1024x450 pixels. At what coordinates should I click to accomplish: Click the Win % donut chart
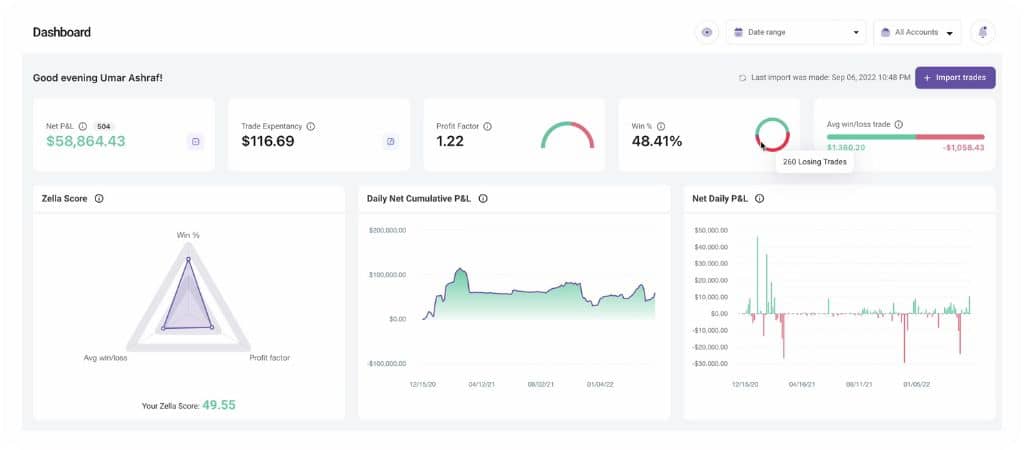[772, 134]
